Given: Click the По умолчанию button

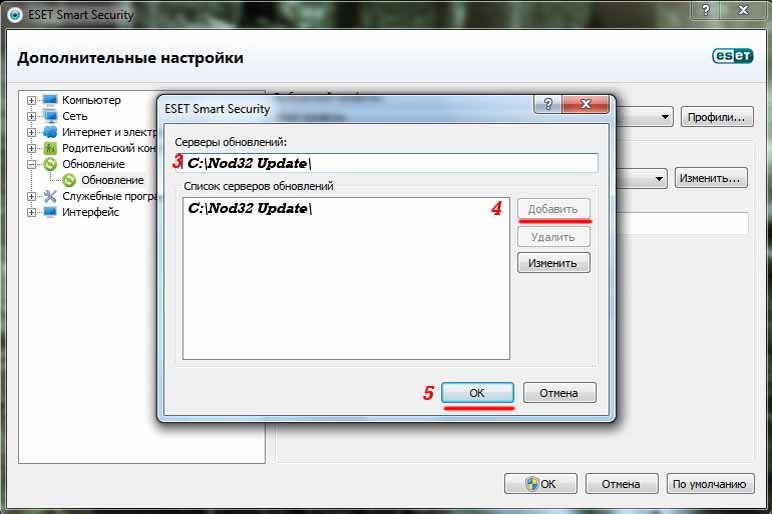Looking at the screenshot, I should (709, 484).
